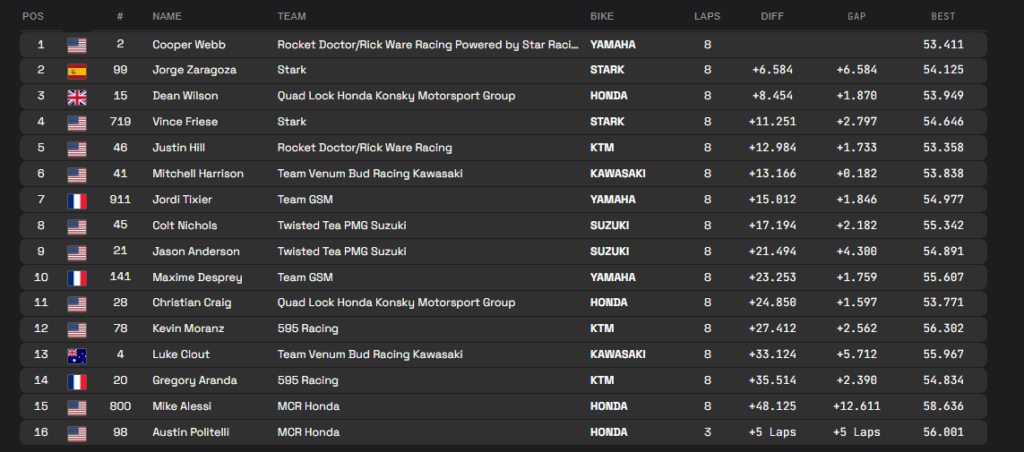Click Jason Anderson's SUZUKI bike label
This screenshot has width=1024, height=452.
[x=609, y=251]
